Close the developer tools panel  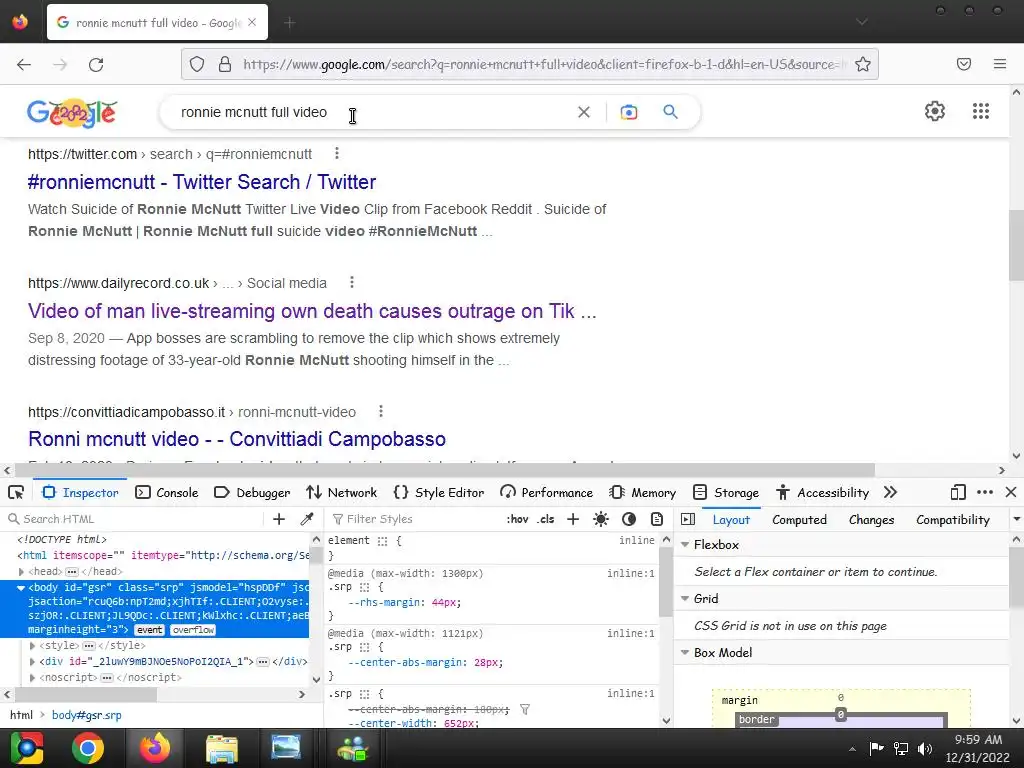point(1011,492)
